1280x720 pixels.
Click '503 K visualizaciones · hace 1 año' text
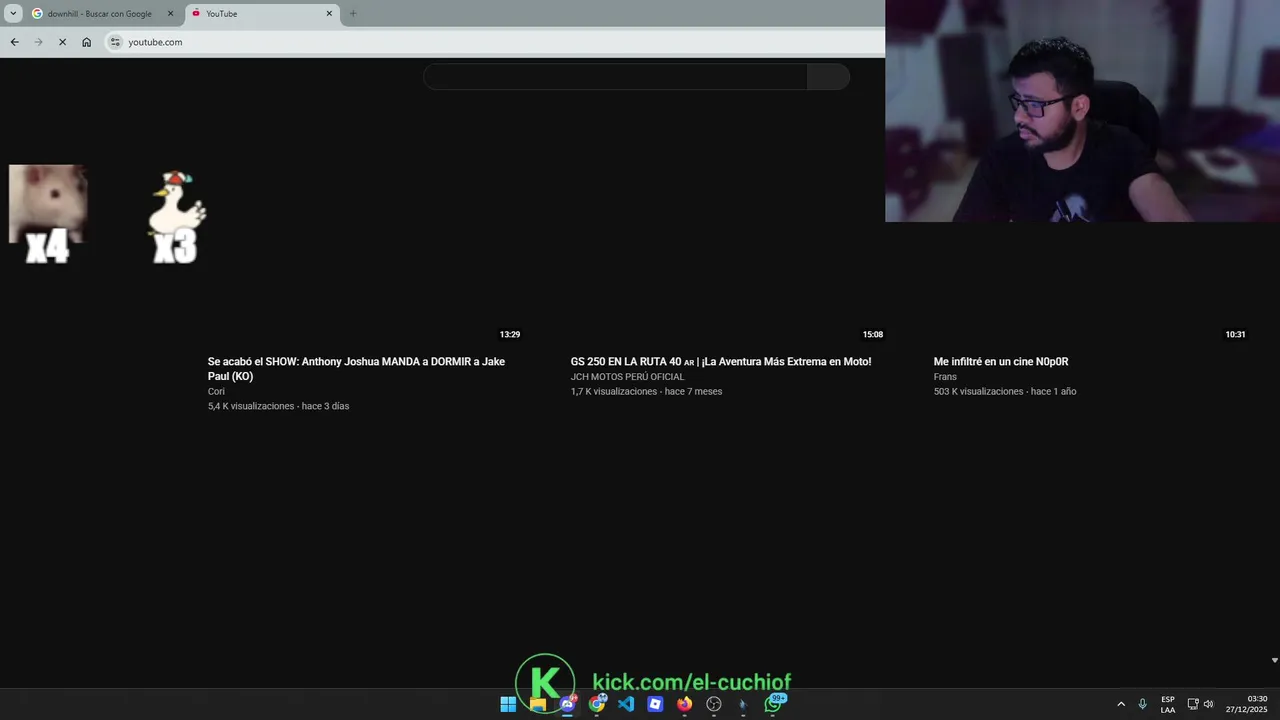[1005, 392]
